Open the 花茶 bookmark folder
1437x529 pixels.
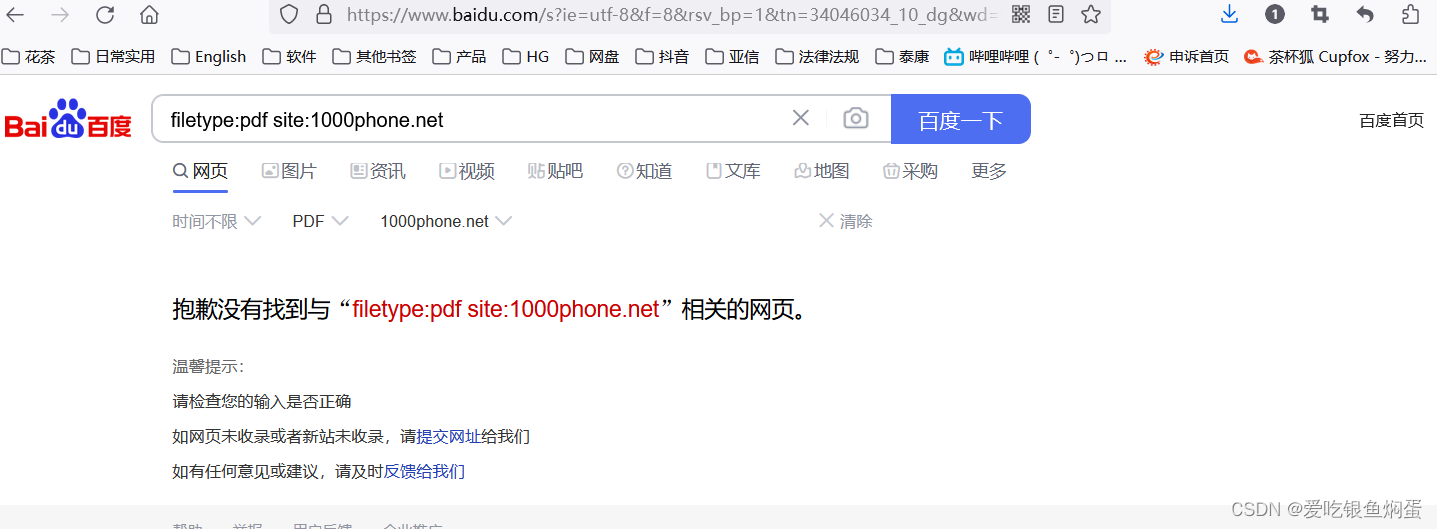(29, 56)
